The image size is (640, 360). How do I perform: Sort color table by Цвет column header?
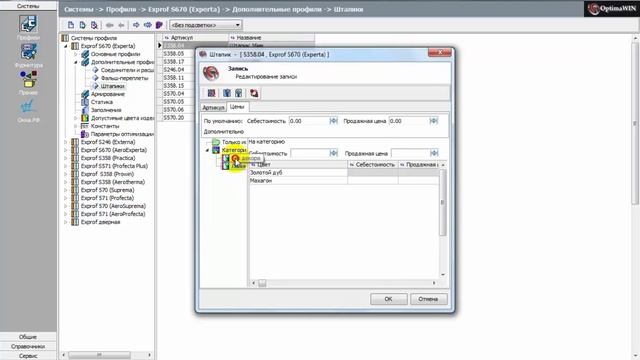298,164
